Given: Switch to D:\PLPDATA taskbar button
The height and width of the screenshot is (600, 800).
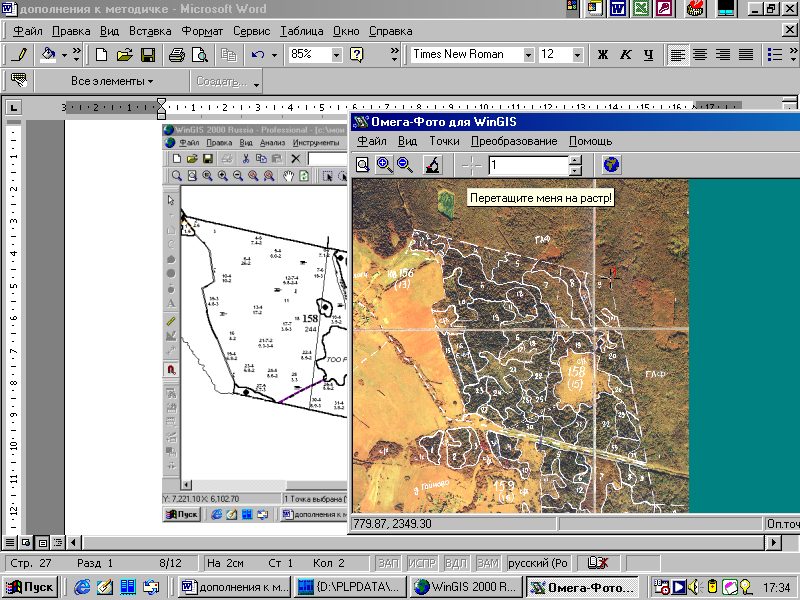Looking at the screenshot, I should [351, 587].
